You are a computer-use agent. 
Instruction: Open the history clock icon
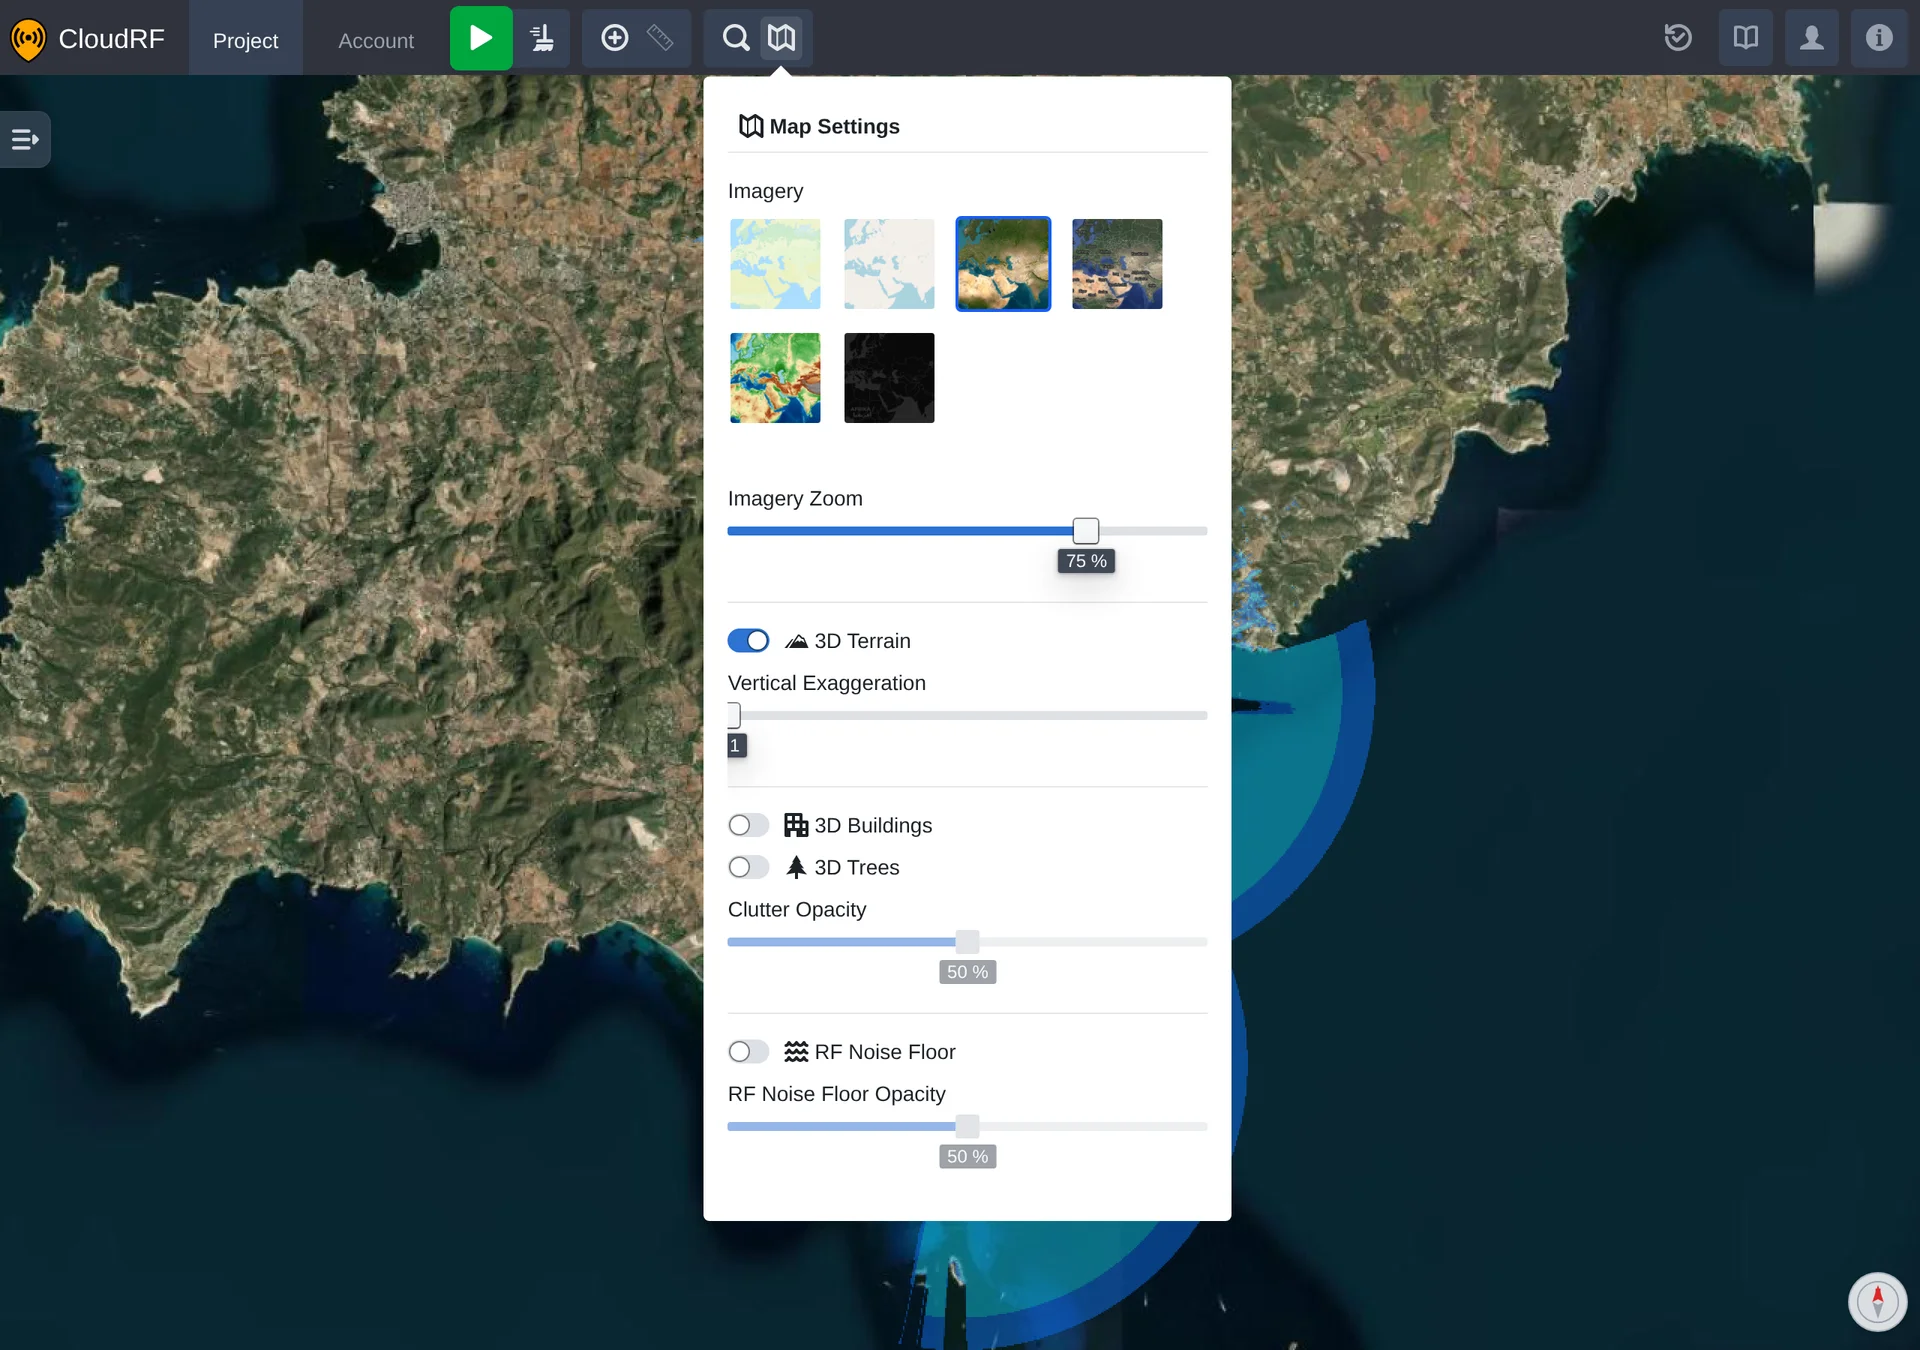point(1678,38)
